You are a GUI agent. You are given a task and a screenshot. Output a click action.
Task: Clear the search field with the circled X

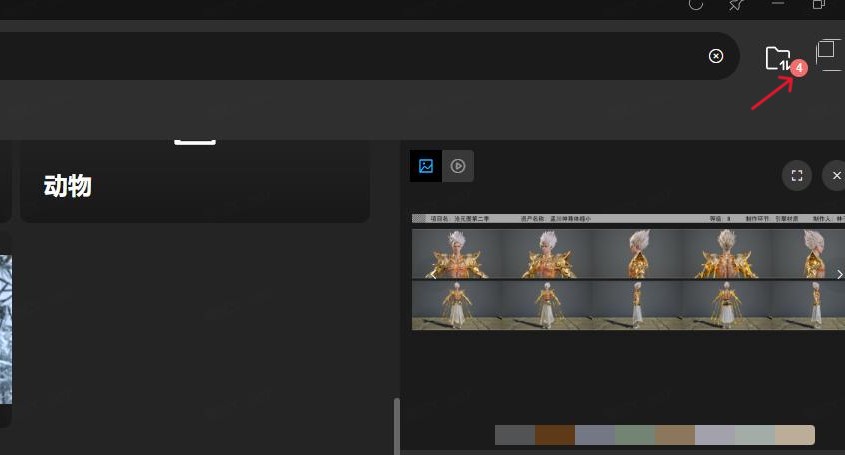click(x=716, y=56)
